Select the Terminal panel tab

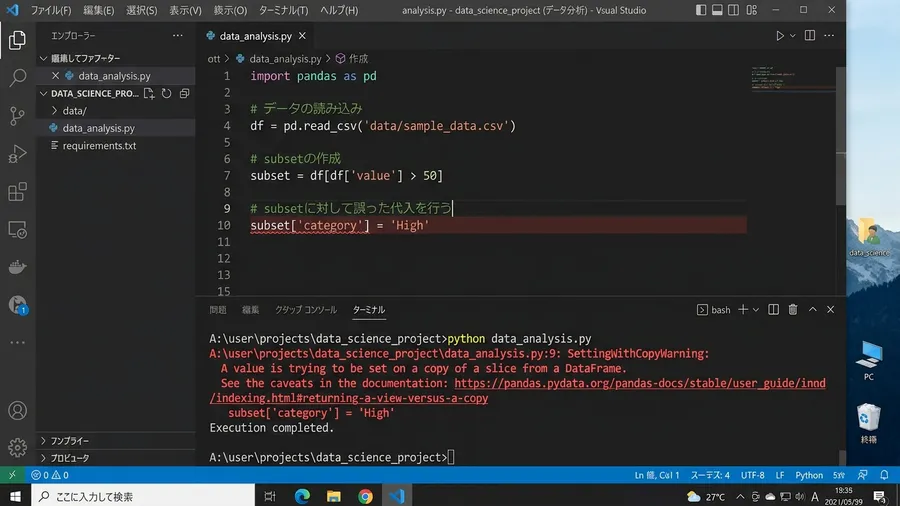pos(368,310)
